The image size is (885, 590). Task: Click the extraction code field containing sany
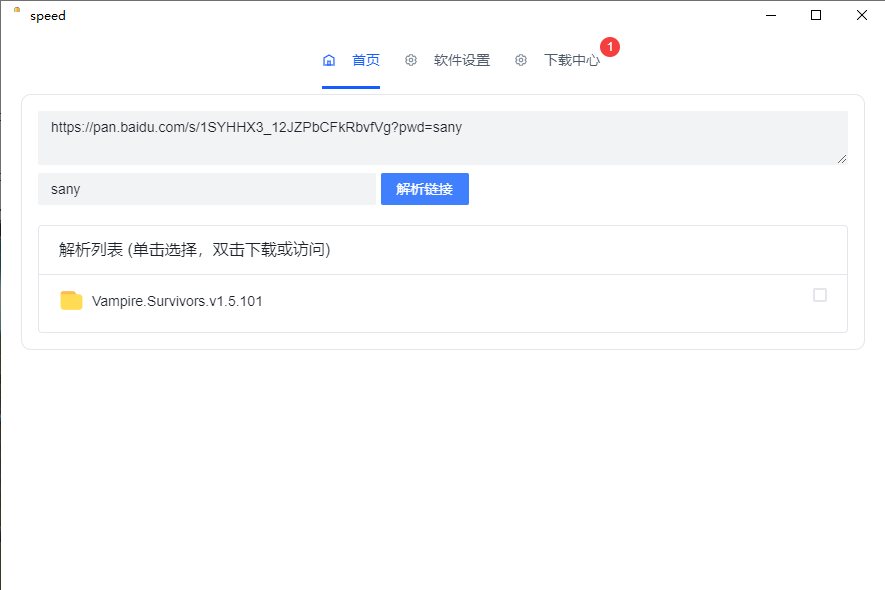[x=207, y=189]
